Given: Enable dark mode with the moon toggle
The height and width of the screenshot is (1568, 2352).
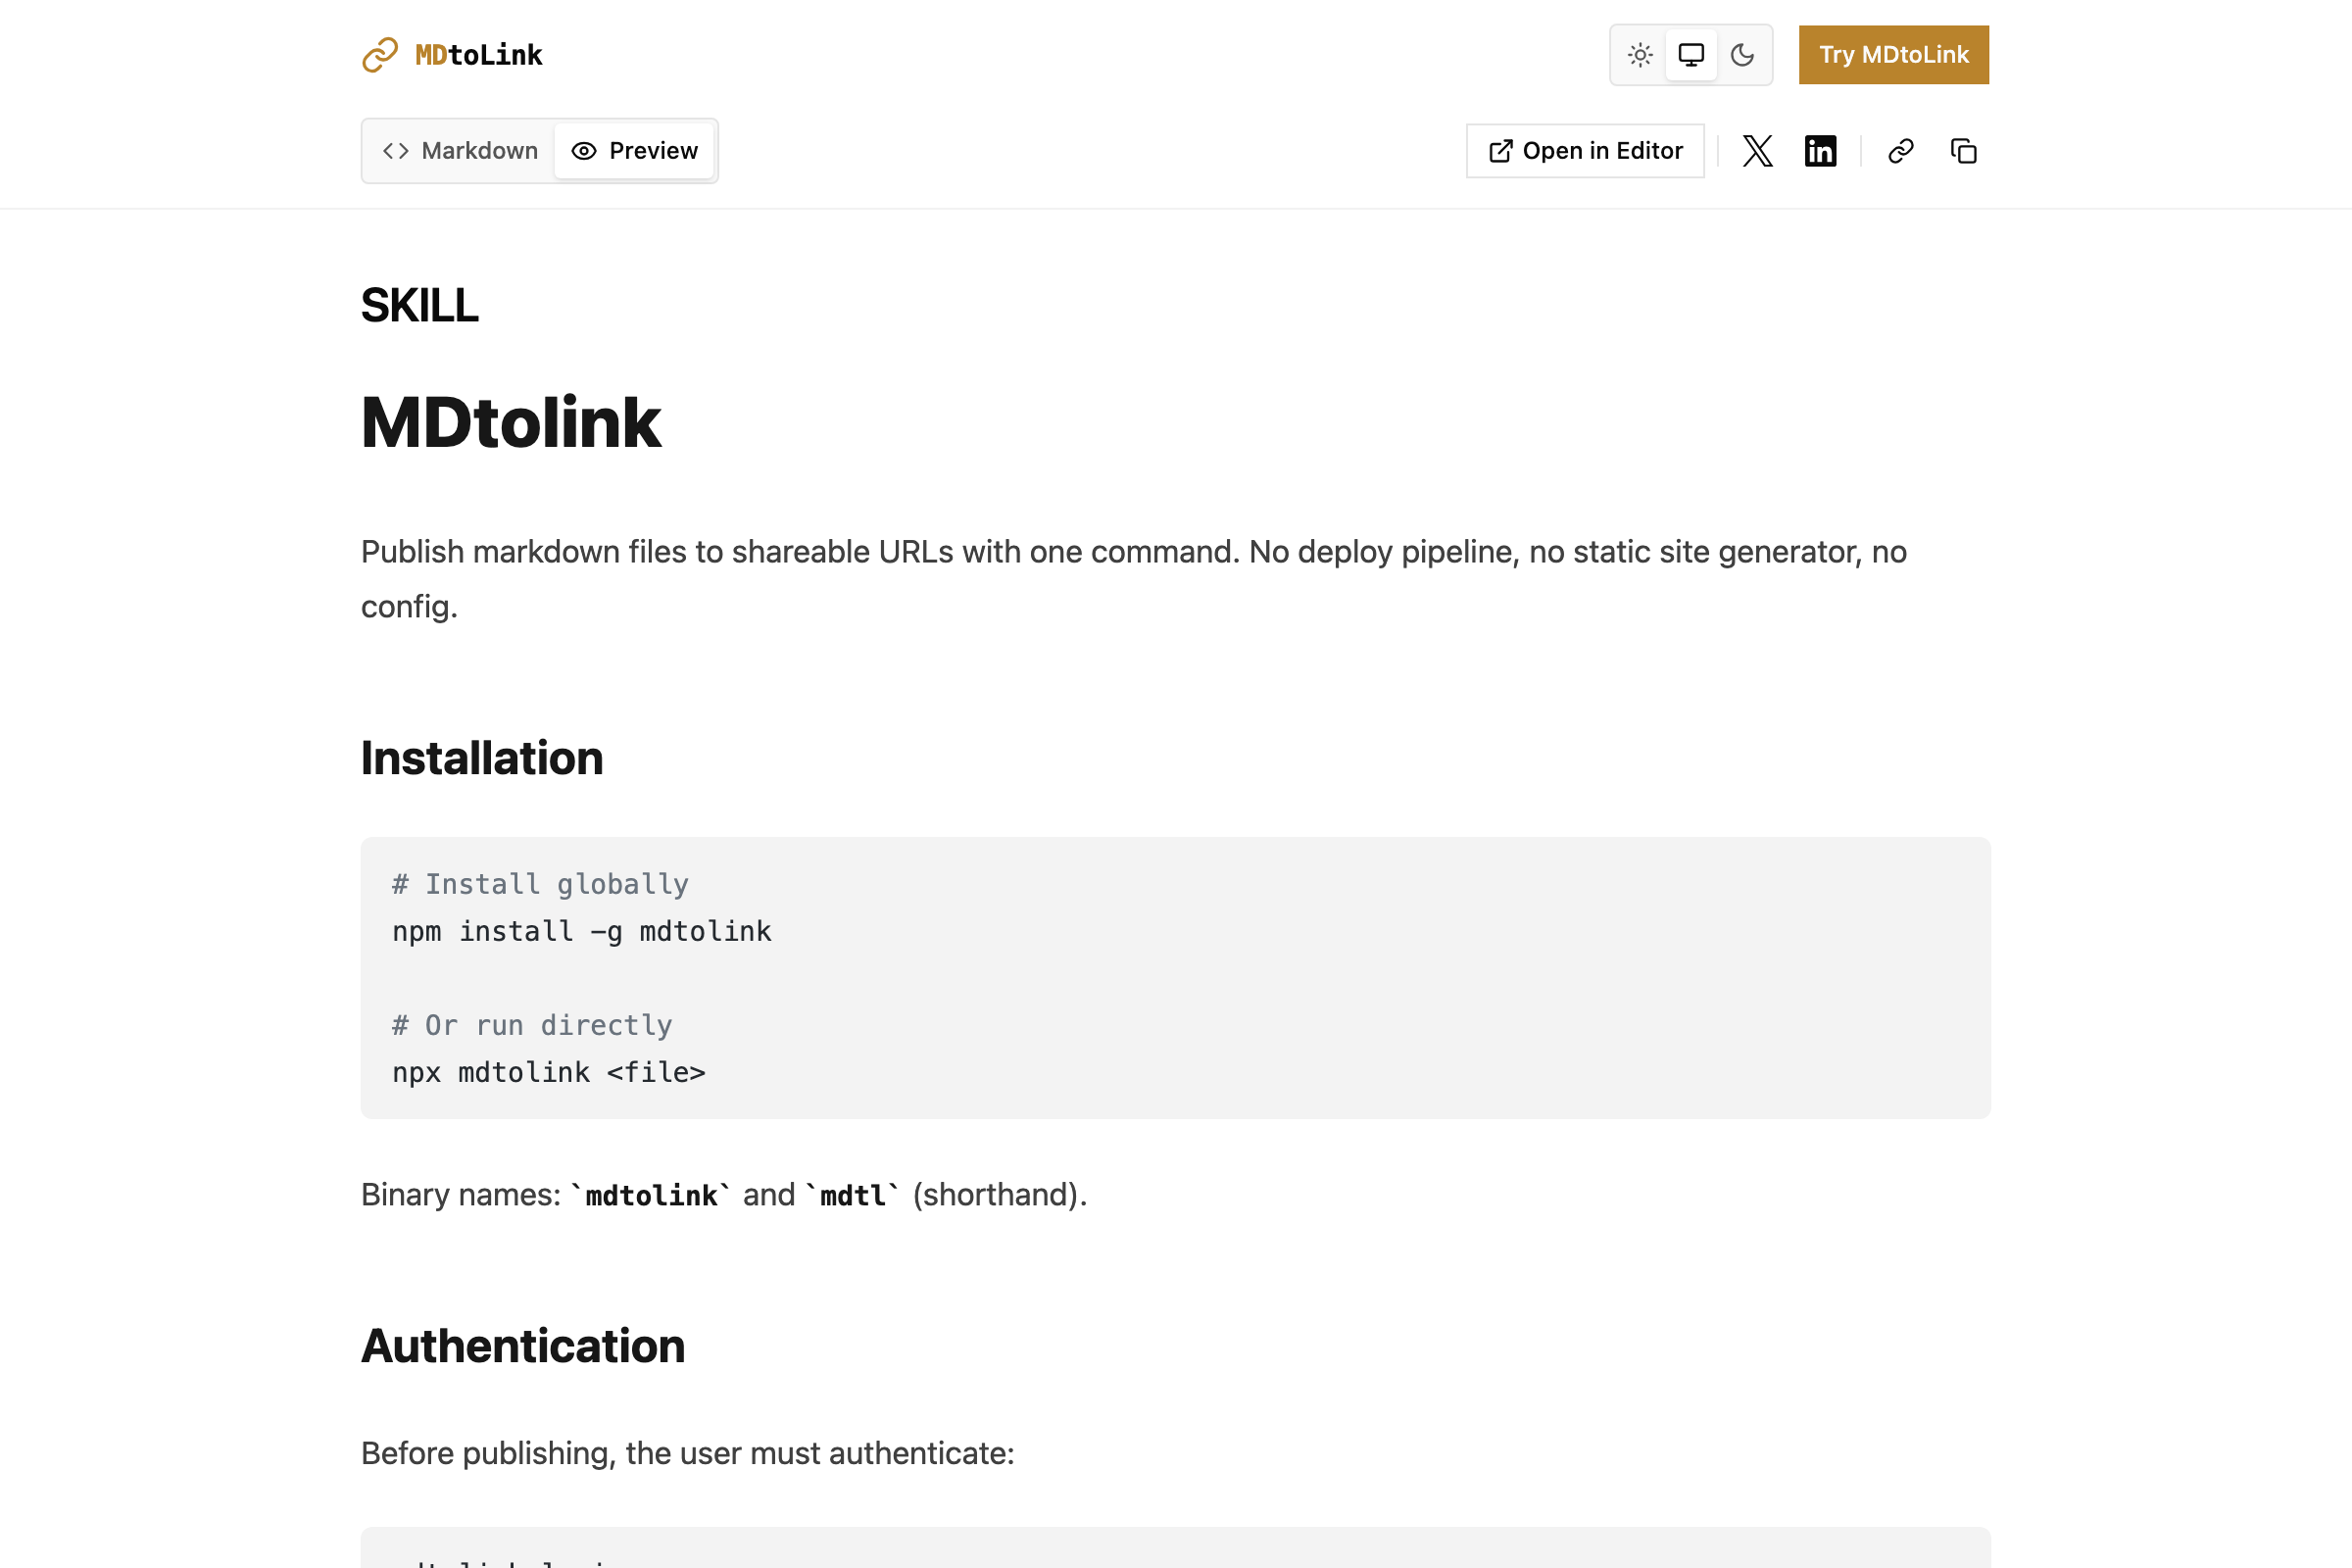Looking at the screenshot, I should click(1744, 55).
